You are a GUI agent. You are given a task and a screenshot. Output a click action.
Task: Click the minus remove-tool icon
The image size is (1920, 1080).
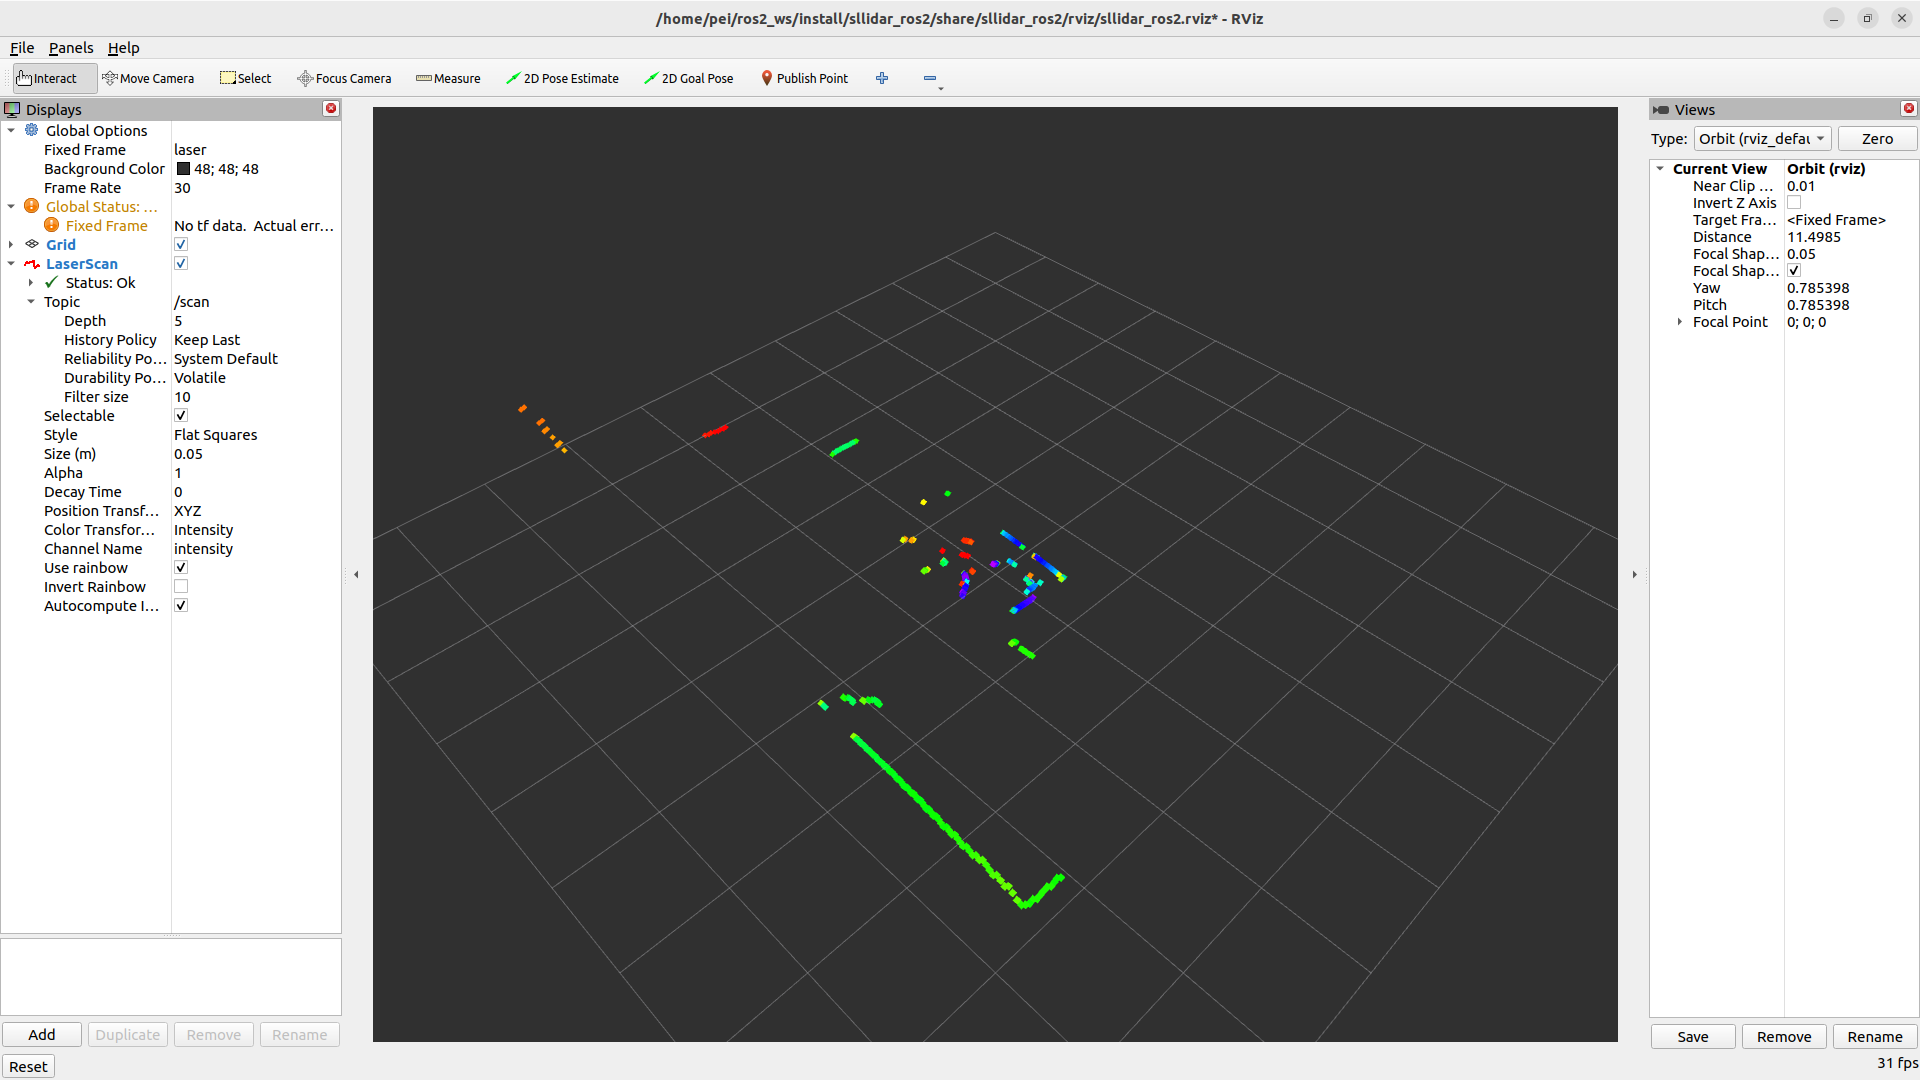930,78
